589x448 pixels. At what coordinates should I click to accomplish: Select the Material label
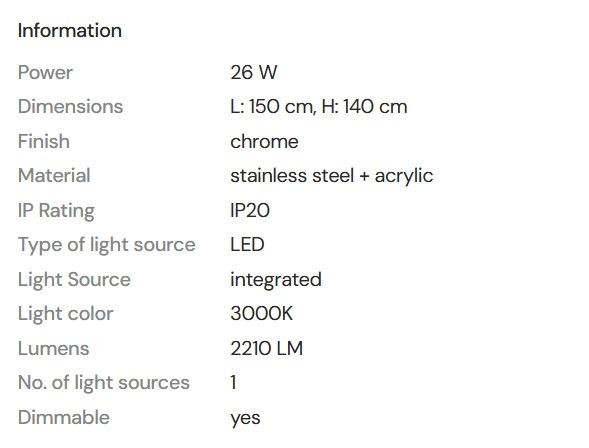coord(54,175)
